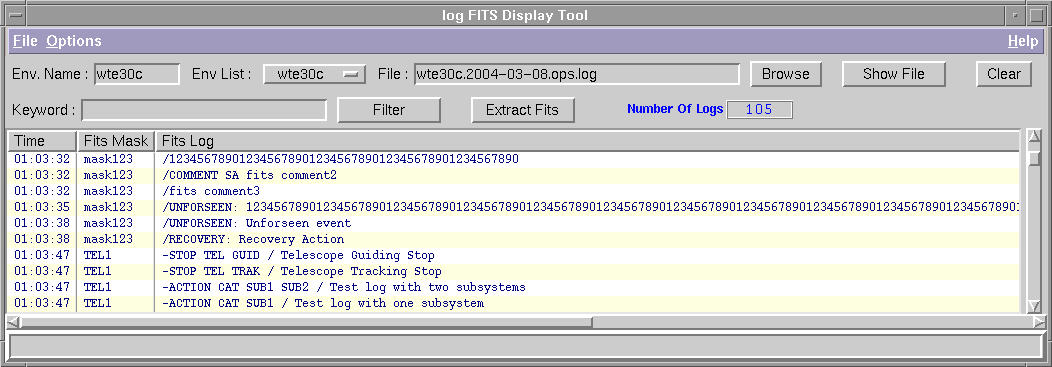Open the Help menu
Image resolution: width=1052 pixels, height=367 pixels.
1022,41
